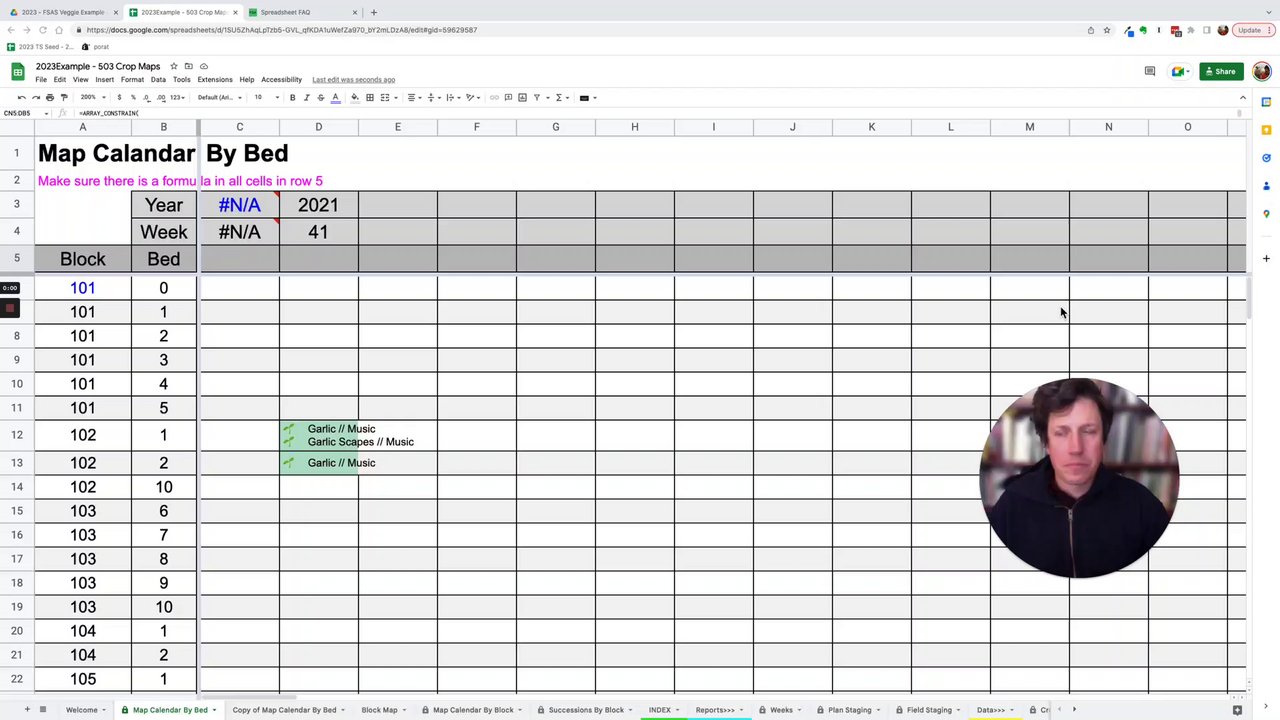The height and width of the screenshot is (720, 1280).
Task: Click the Share button
Action: click(x=1220, y=71)
